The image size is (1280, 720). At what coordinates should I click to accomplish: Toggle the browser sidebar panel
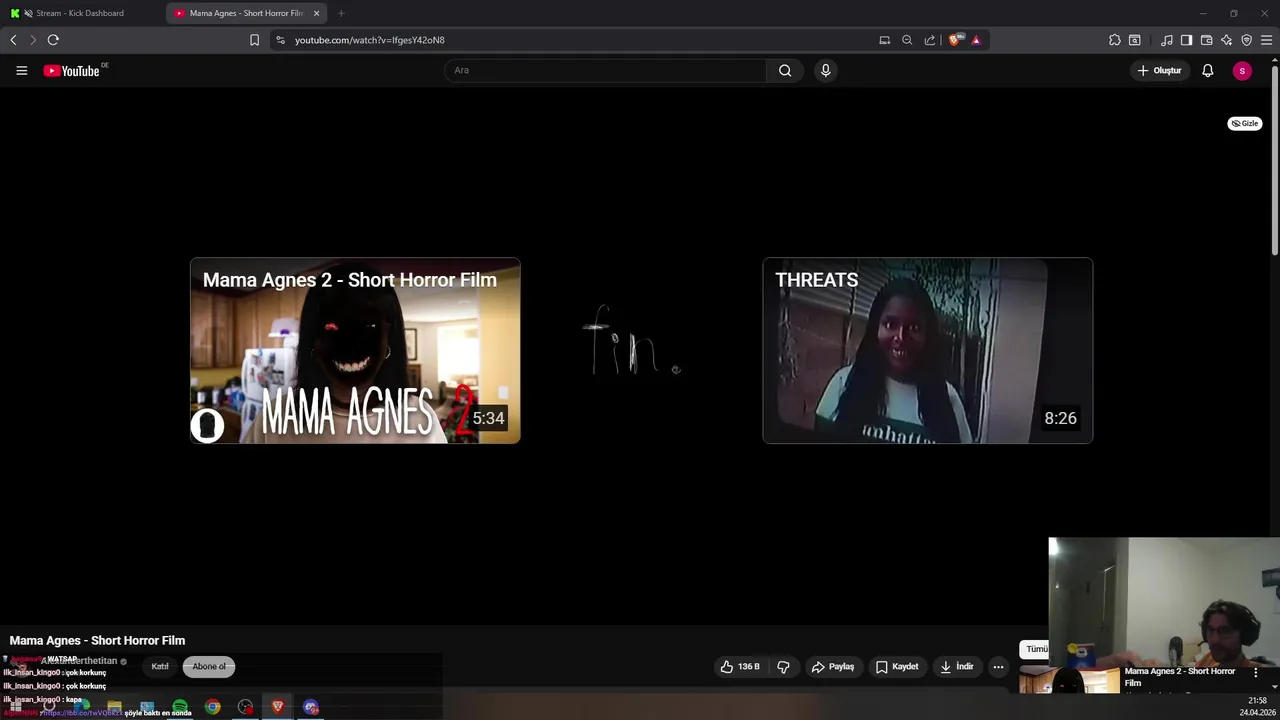tap(1186, 40)
